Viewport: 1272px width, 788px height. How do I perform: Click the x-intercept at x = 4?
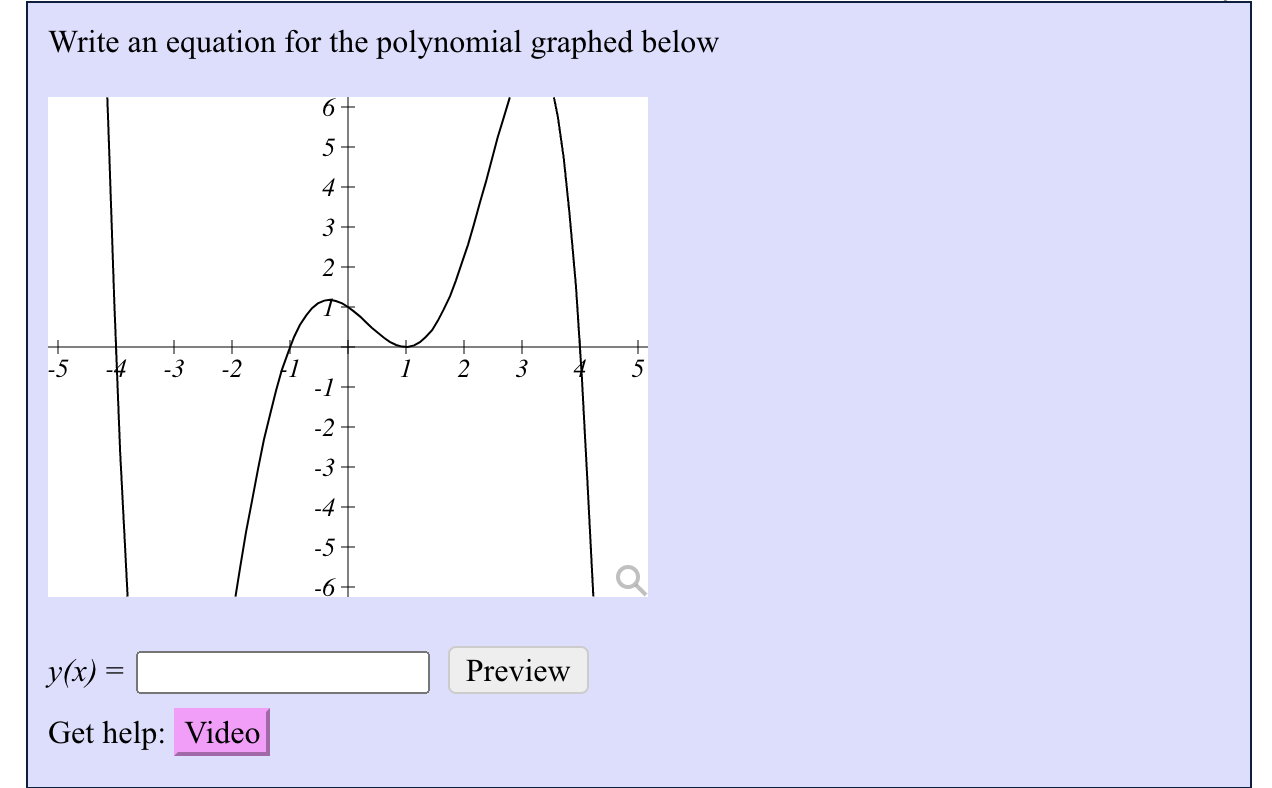(x=581, y=346)
